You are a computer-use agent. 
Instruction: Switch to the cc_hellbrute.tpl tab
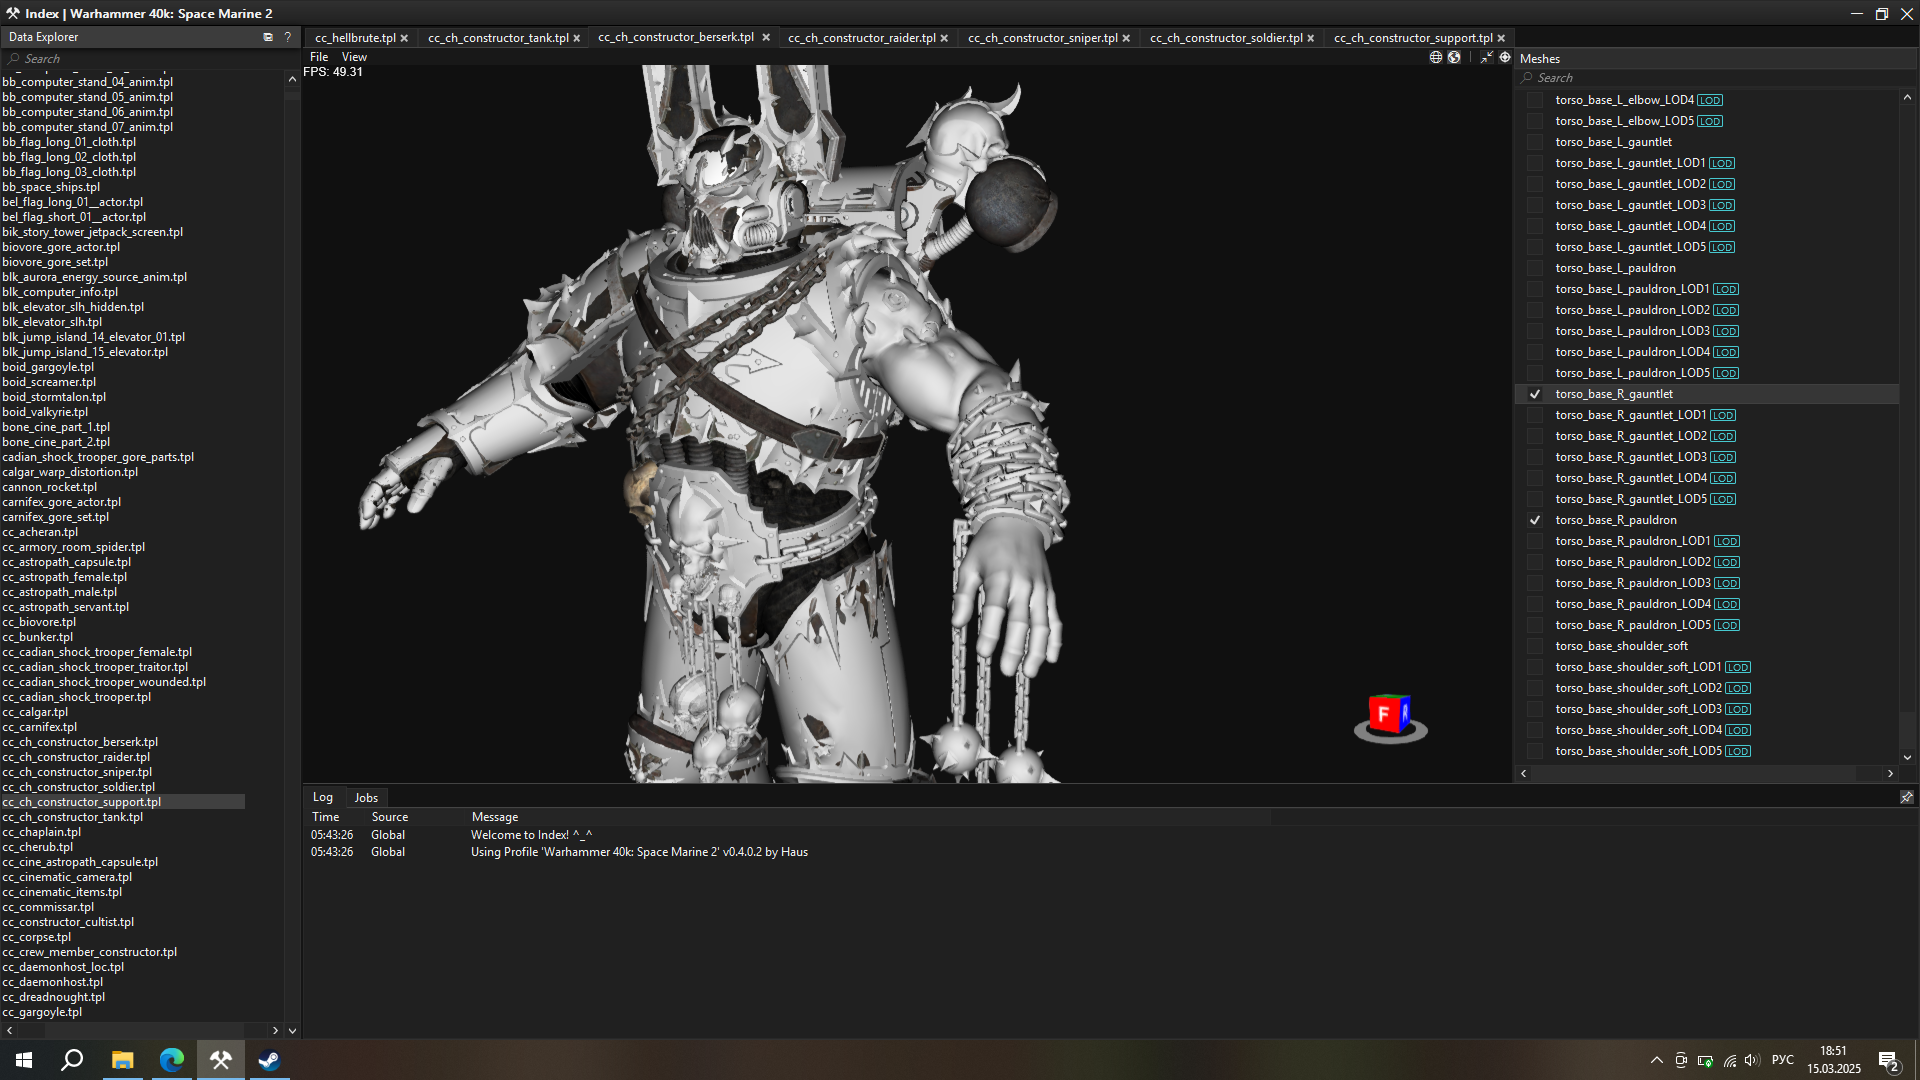(355, 38)
